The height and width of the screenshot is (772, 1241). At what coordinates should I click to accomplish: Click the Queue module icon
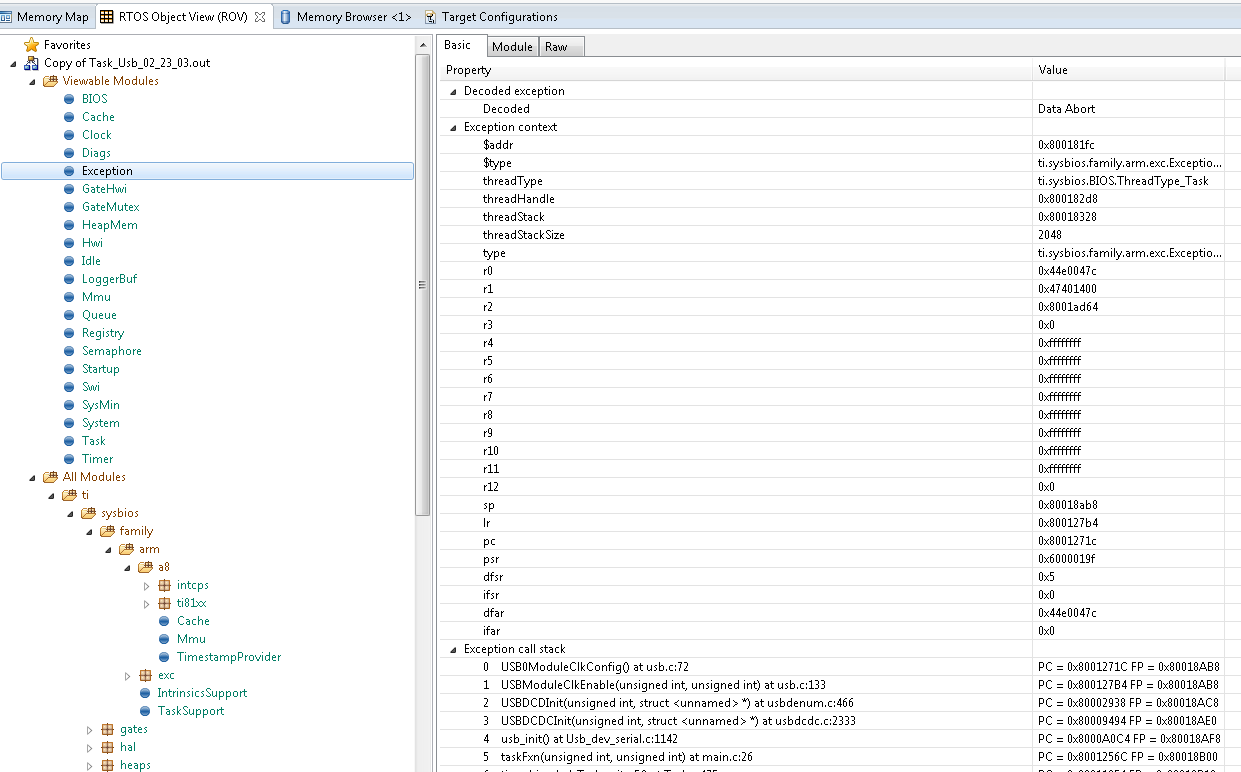[x=69, y=315]
